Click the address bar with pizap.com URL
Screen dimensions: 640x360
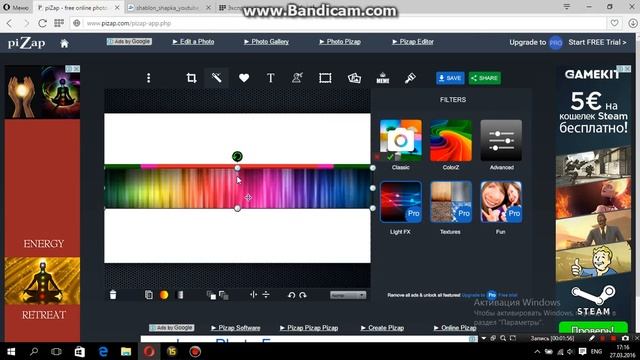tap(339, 23)
